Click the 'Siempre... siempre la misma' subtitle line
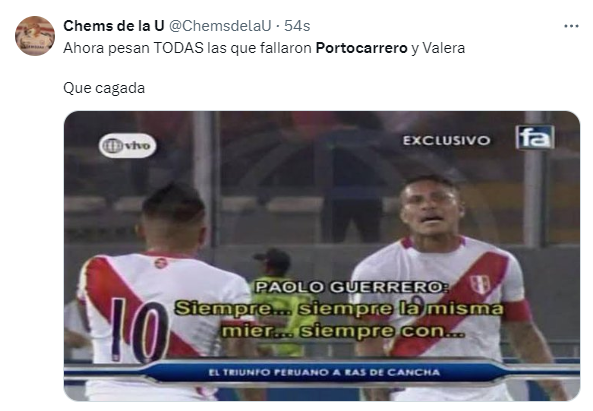Screen dimensions: 593x411 [x=339, y=309]
